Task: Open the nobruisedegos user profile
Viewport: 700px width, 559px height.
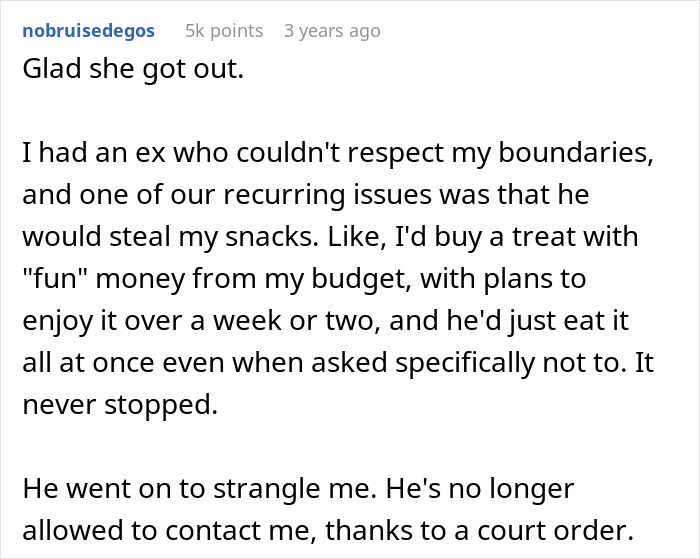Action: click(x=88, y=31)
